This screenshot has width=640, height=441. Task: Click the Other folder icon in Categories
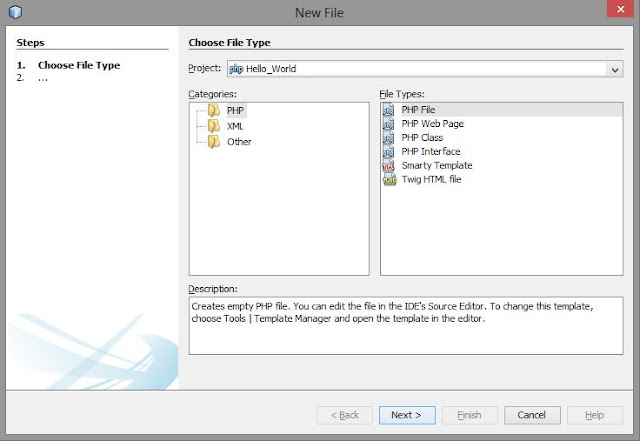click(214, 142)
